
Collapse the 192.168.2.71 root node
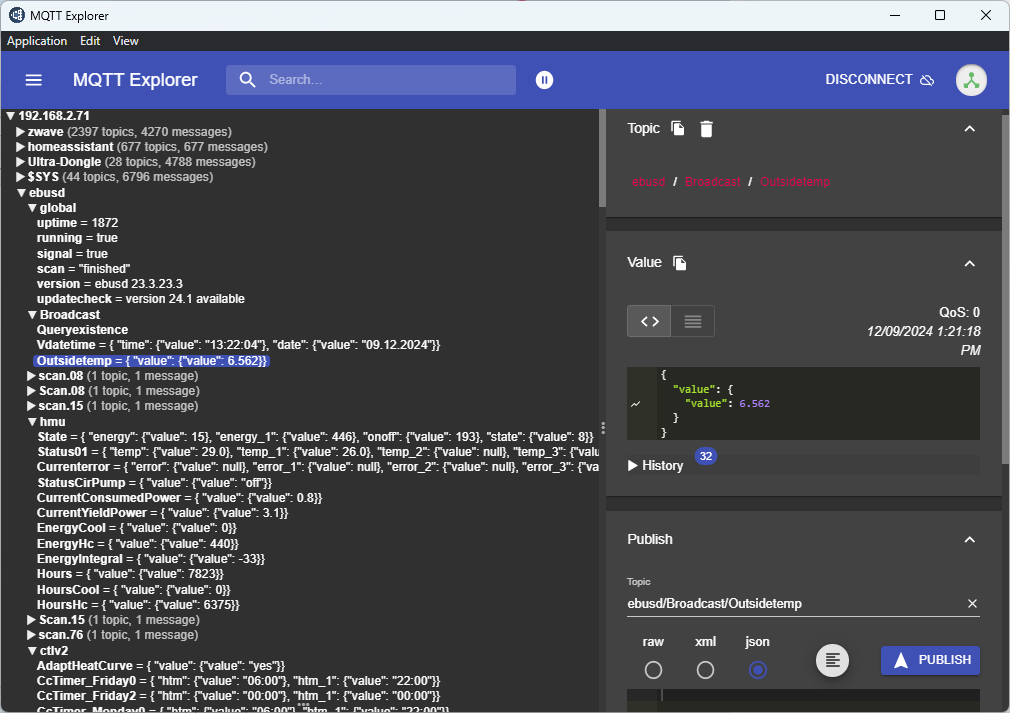(11, 116)
